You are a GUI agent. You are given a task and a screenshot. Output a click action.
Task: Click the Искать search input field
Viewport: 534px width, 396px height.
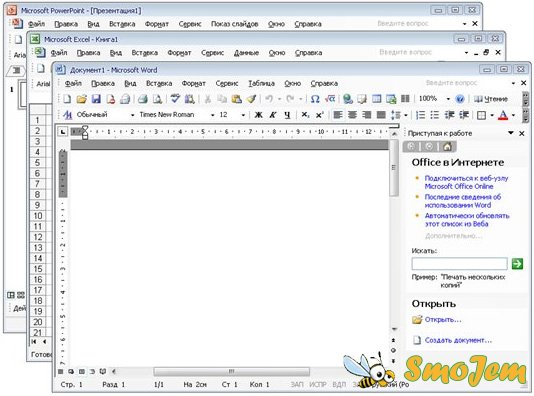459,264
